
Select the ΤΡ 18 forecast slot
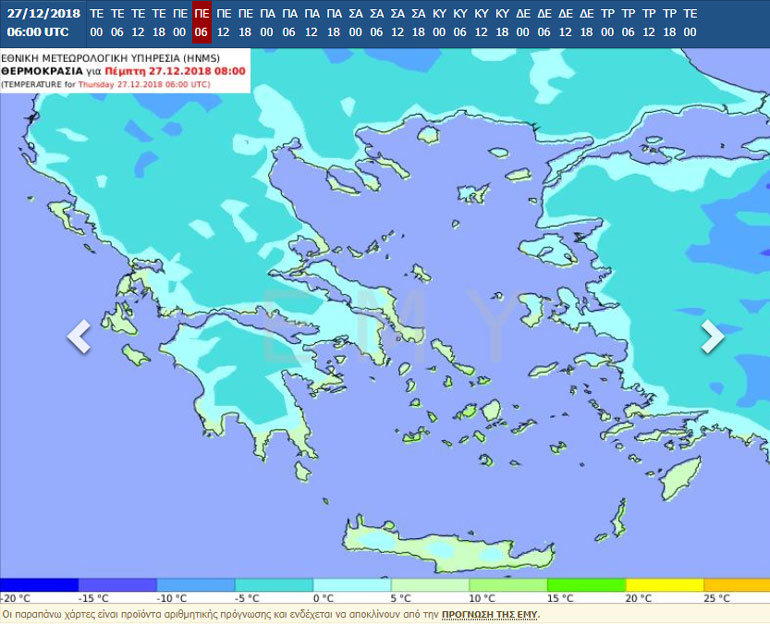669,23
